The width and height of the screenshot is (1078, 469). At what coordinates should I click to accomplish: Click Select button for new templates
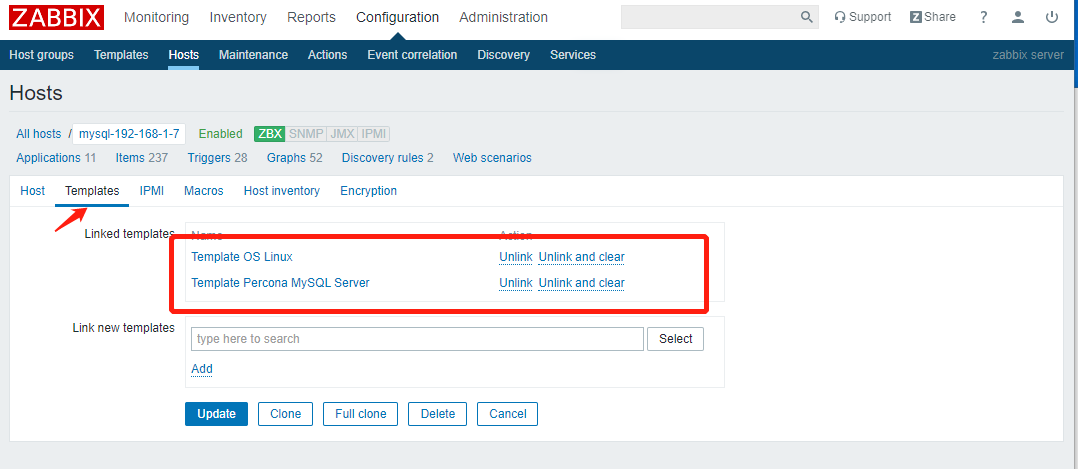click(x=675, y=339)
